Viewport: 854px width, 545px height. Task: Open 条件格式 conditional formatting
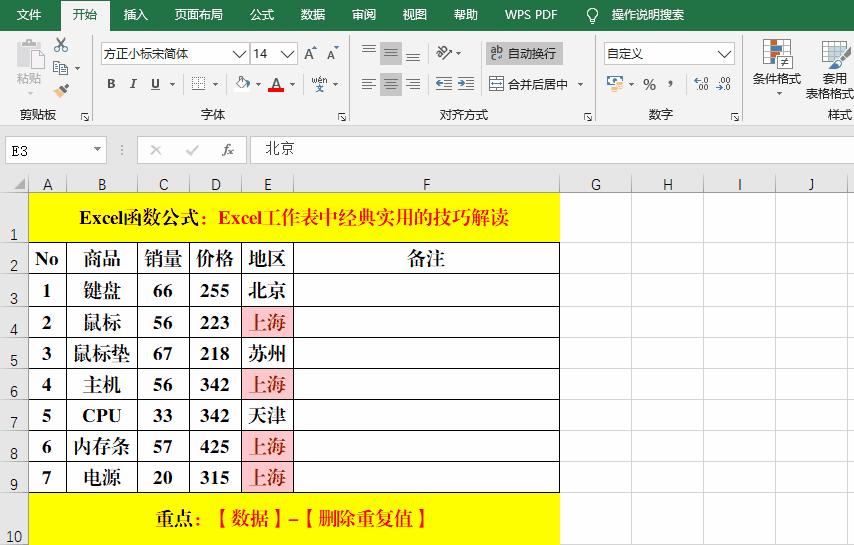(777, 67)
